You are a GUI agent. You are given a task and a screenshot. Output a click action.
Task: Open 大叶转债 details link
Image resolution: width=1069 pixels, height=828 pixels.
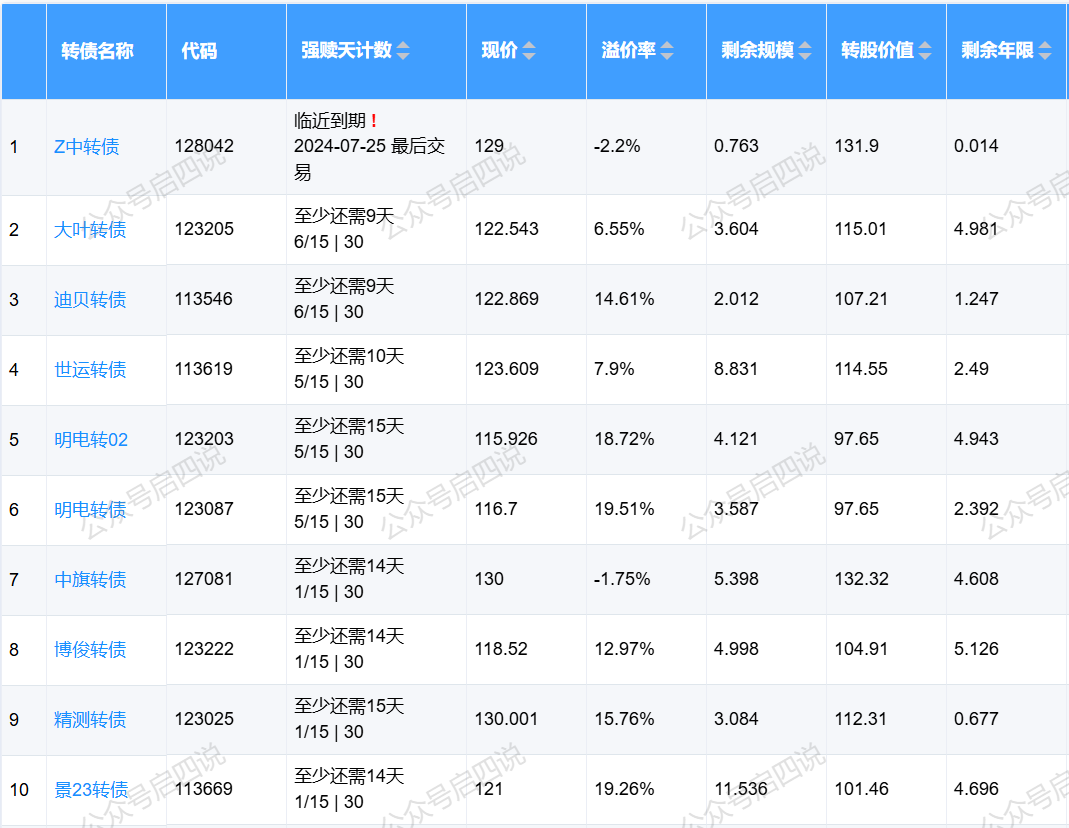coord(90,230)
